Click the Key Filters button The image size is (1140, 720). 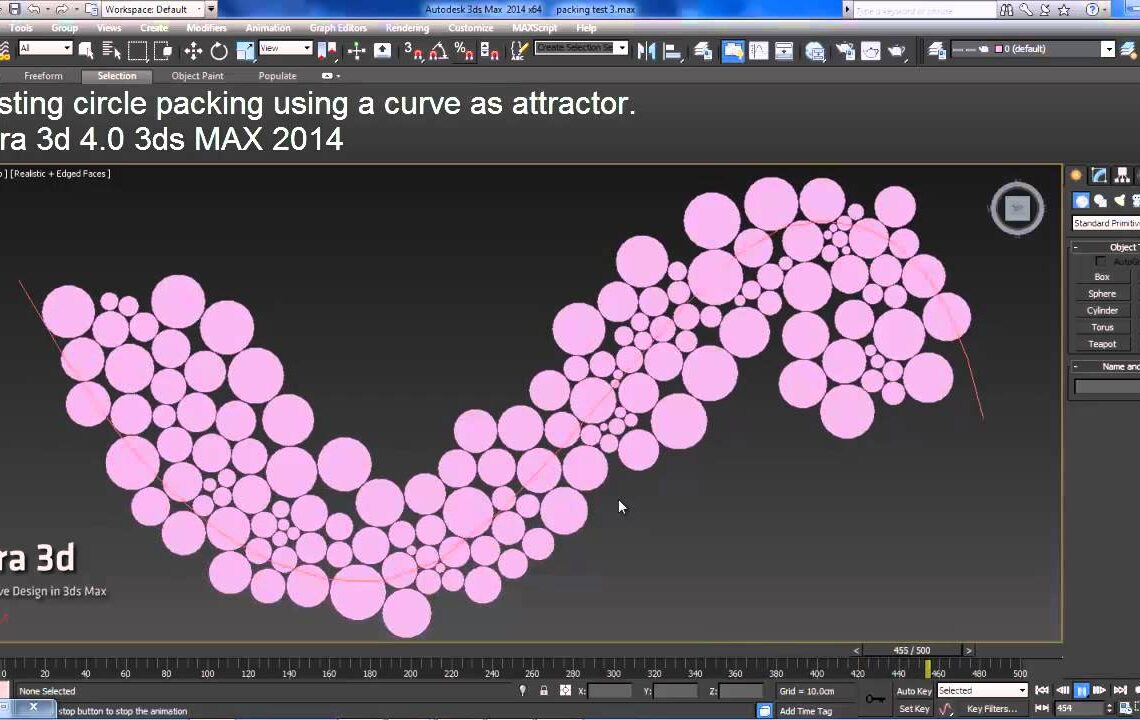coord(991,709)
